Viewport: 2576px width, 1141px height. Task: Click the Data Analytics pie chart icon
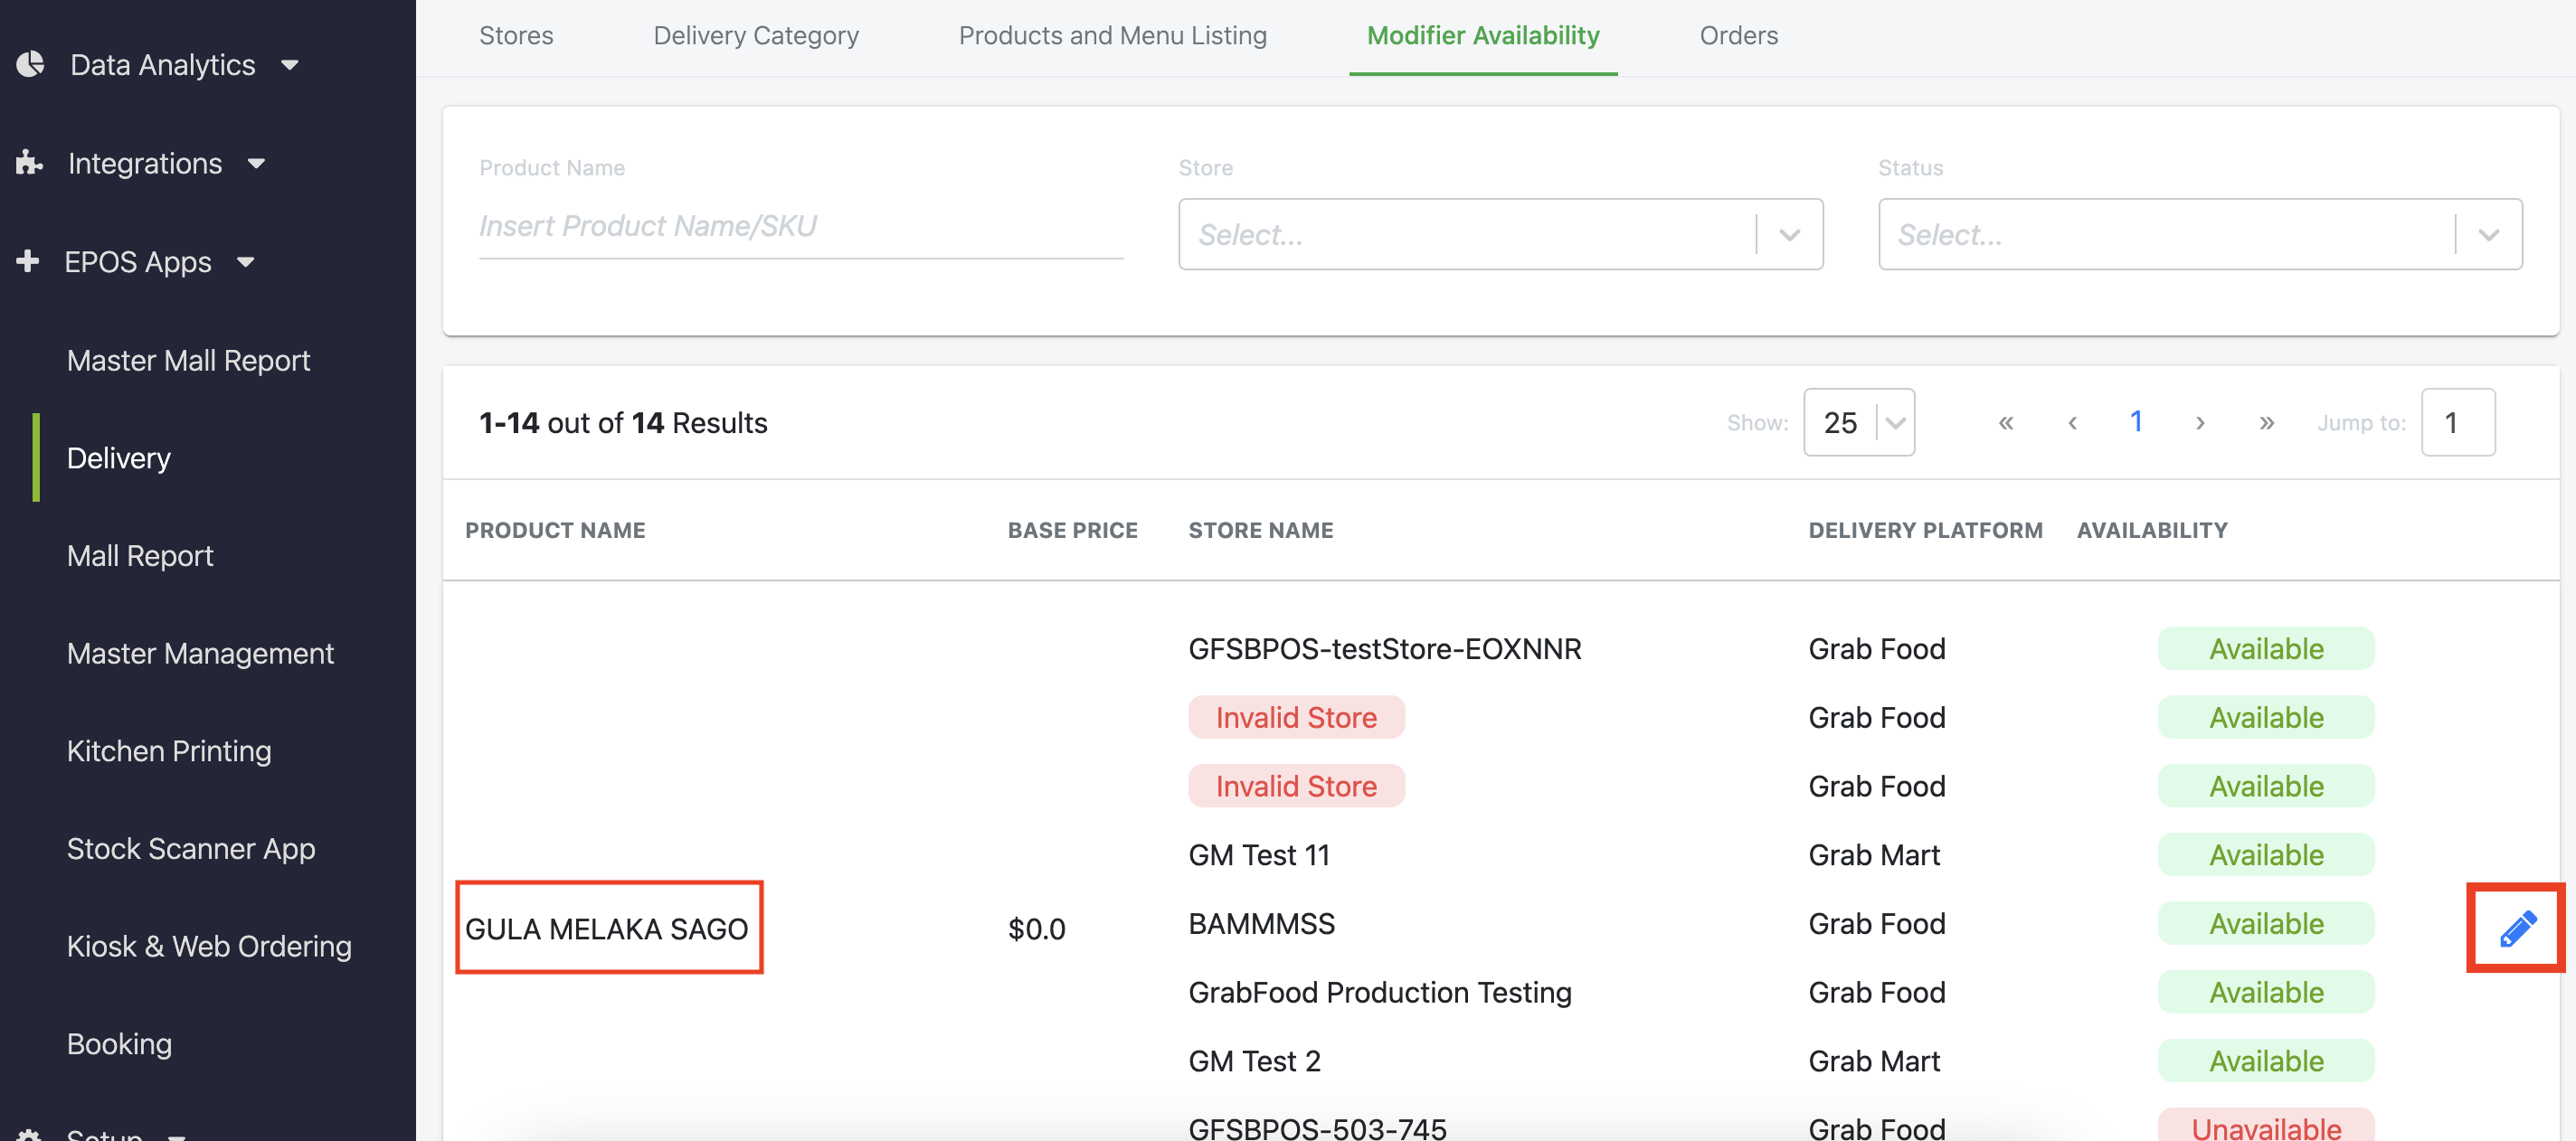(x=31, y=64)
